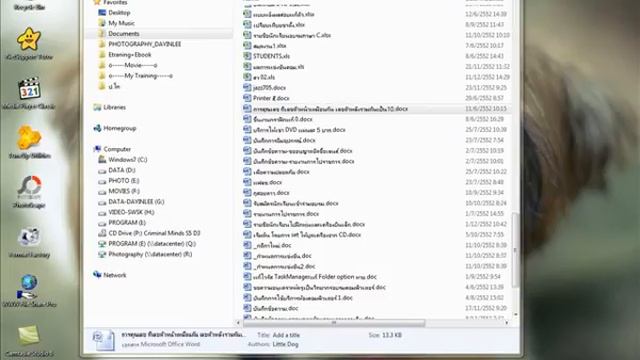Select the Libraries icon in navigation pane
Viewport: 640px width, 360px height.
tap(97, 107)
